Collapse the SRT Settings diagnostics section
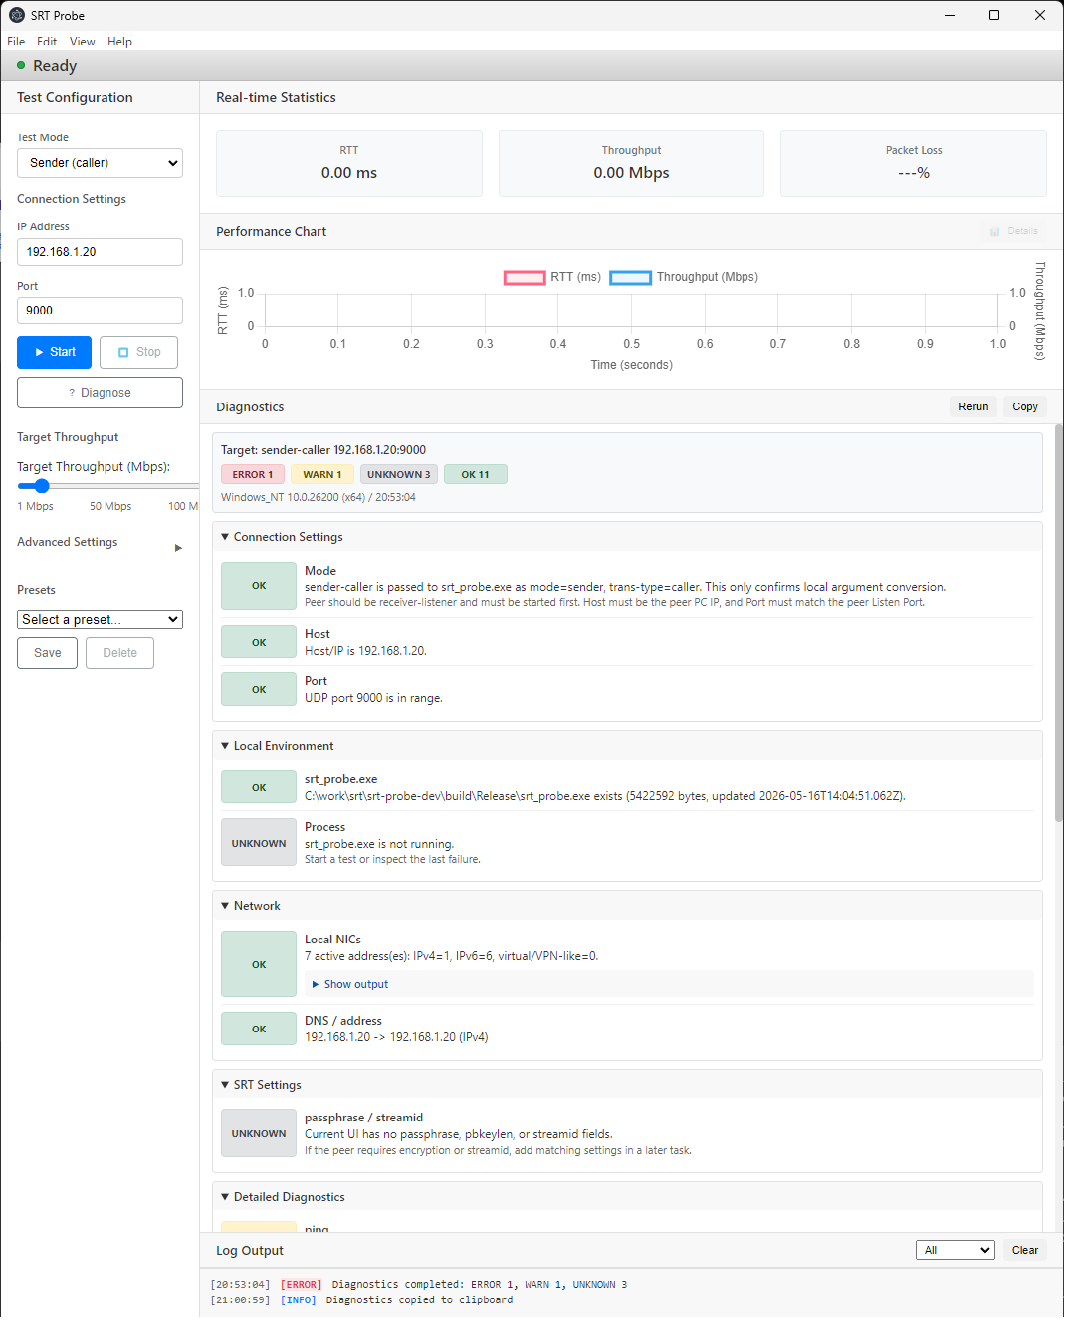Screen dimensions: 1065x1320 (225, 1085)
